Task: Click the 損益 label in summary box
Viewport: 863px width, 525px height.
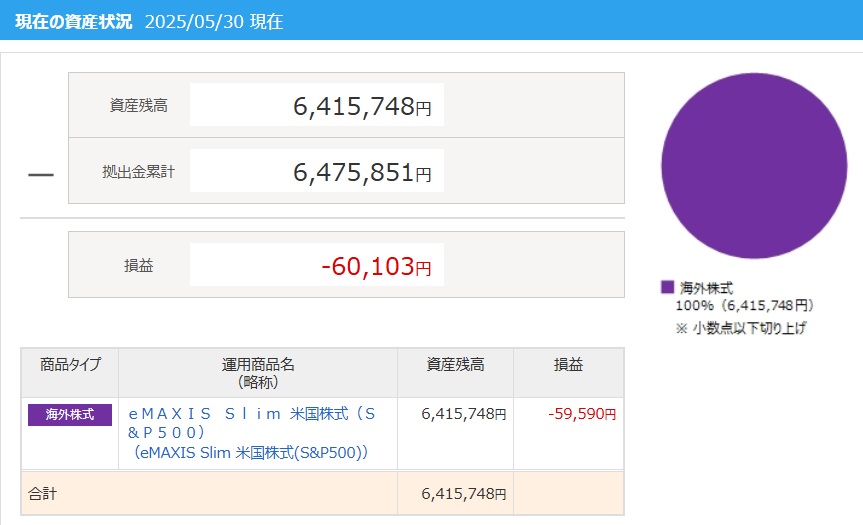Action: click(x=138, y=266)
